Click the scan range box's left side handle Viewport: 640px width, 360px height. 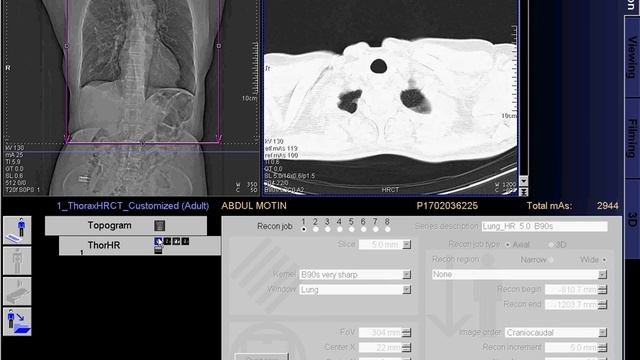pyautogui.click(x=67, y=46)
